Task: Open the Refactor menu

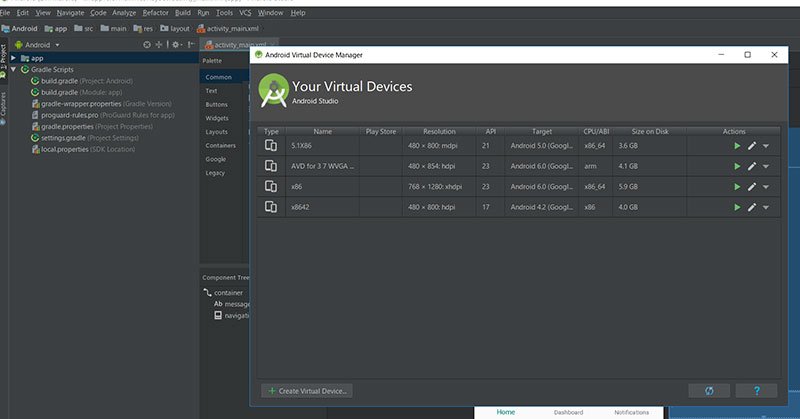Action: [155, 13]
